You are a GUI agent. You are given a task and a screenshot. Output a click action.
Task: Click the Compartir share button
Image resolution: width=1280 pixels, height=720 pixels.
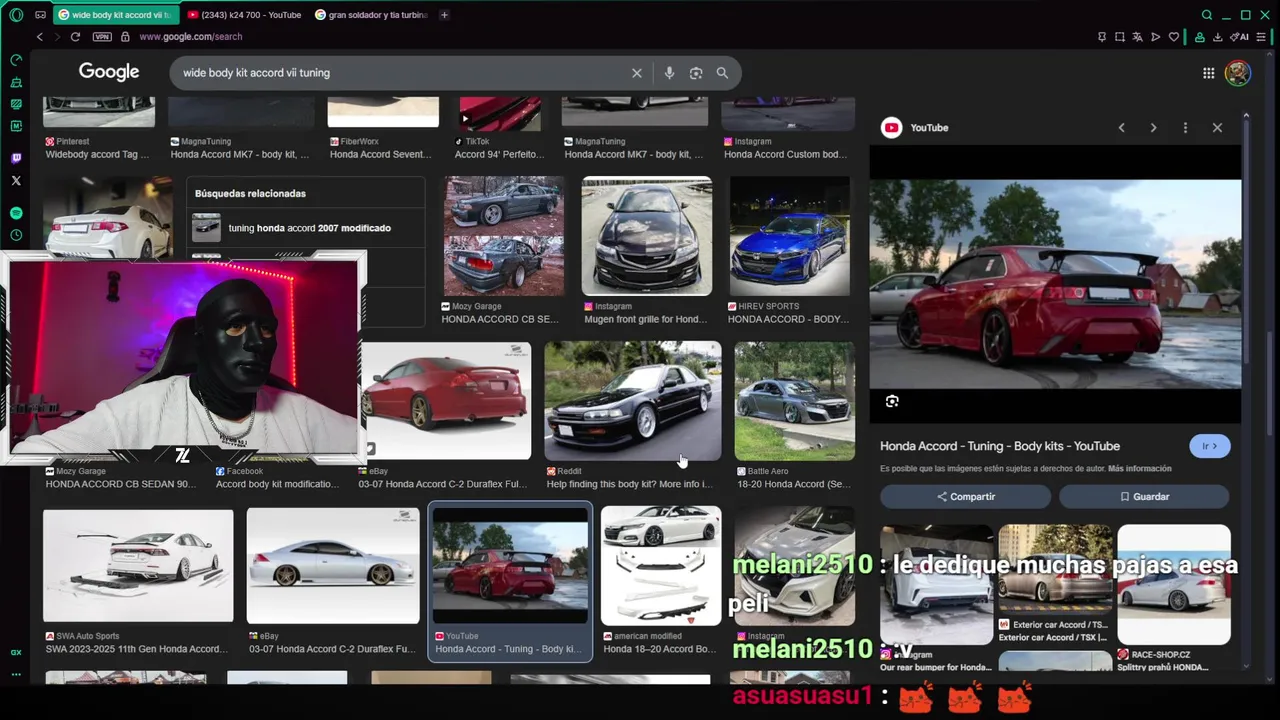966,496
